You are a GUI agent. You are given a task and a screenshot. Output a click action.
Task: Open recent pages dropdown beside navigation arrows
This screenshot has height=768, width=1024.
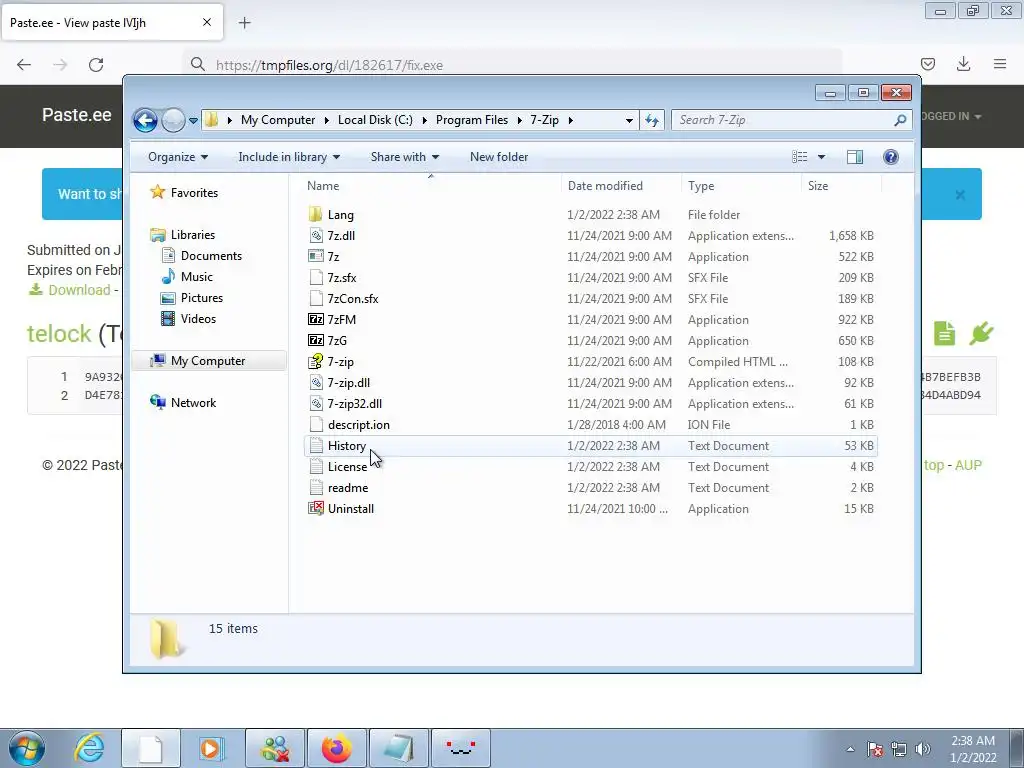point(193,121)
